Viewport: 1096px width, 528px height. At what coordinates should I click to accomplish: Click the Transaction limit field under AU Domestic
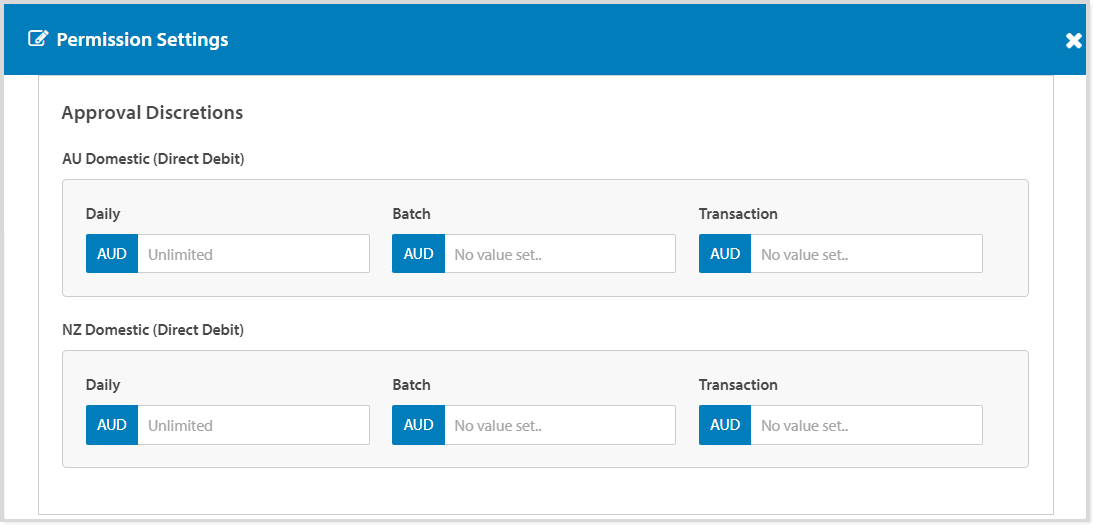pyautogui.click(x=866, y=254)
